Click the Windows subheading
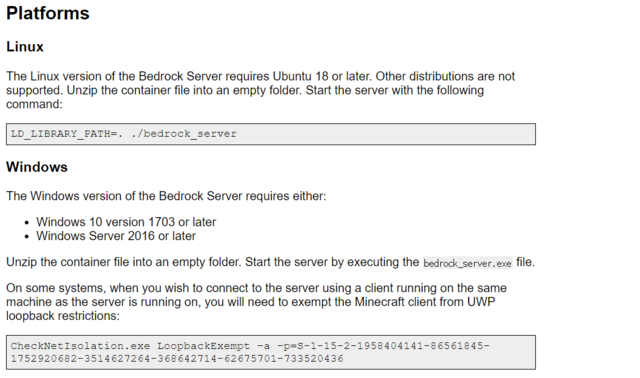 tap(37, 167)
